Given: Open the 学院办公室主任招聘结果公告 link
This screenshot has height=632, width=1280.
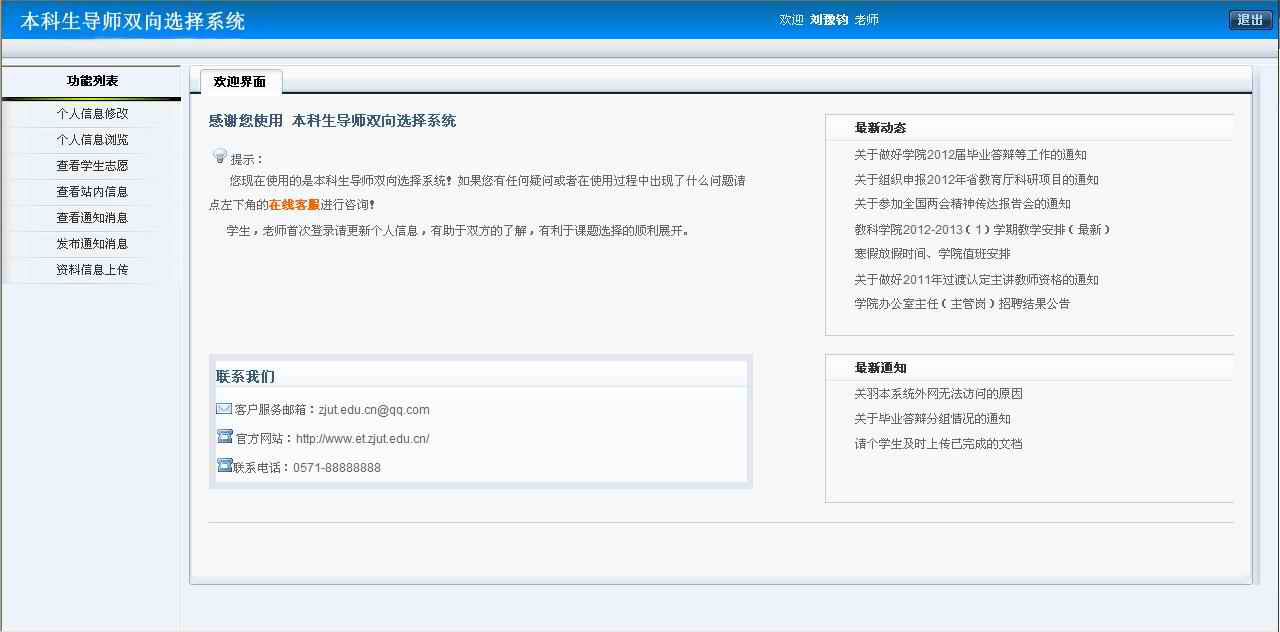Looking at the screenshot, I should click(961, 304).
